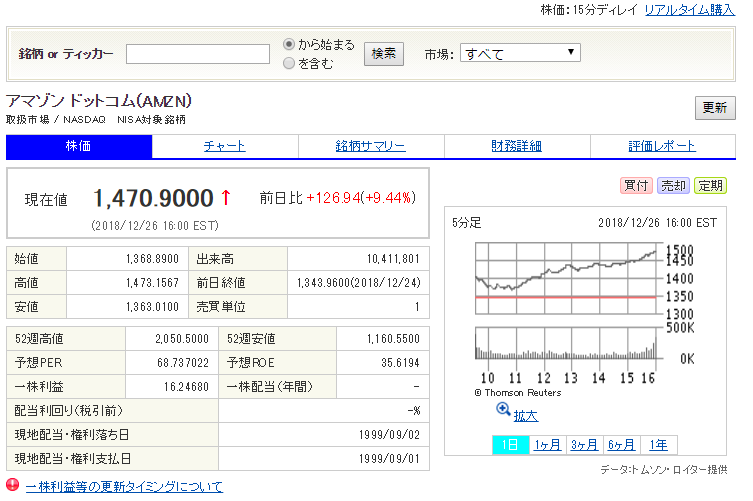Click the 前日終値 value 1,343.9600(2018/12/24)
Viewport: 753px width, 501px height.
(x=359, y=283)
